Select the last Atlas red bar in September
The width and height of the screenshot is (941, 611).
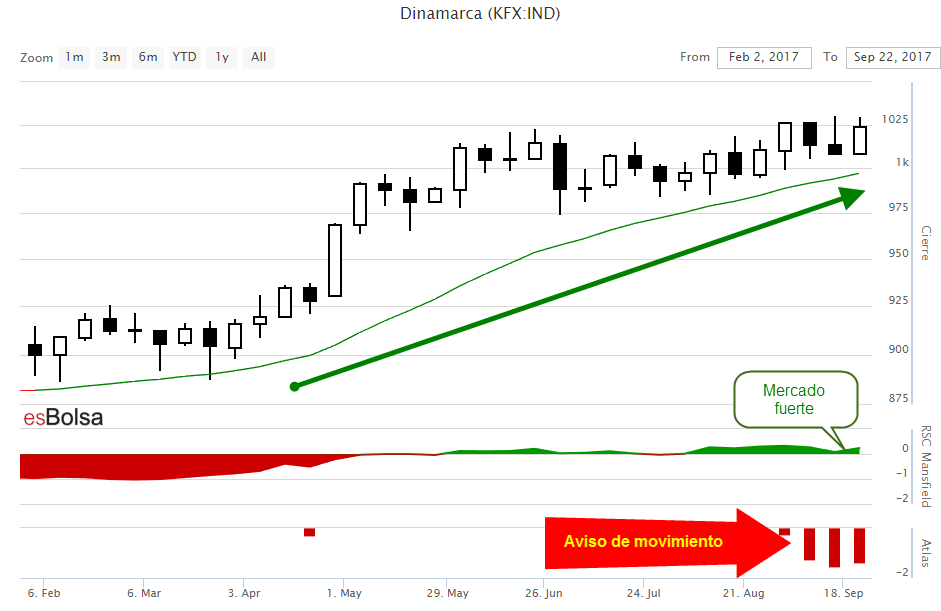pyautogui.click(x=859, y=546)
